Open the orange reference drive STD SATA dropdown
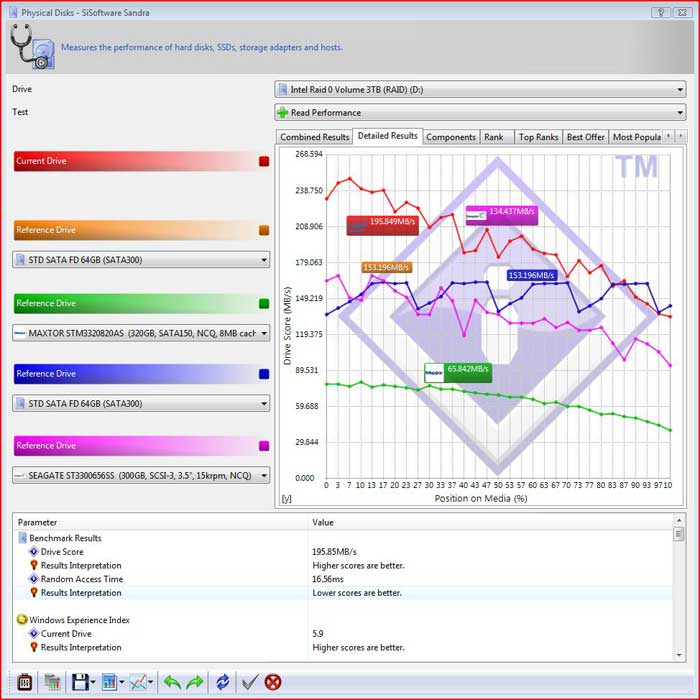This screenshot has width=700, height=700. tap(141, 259)
